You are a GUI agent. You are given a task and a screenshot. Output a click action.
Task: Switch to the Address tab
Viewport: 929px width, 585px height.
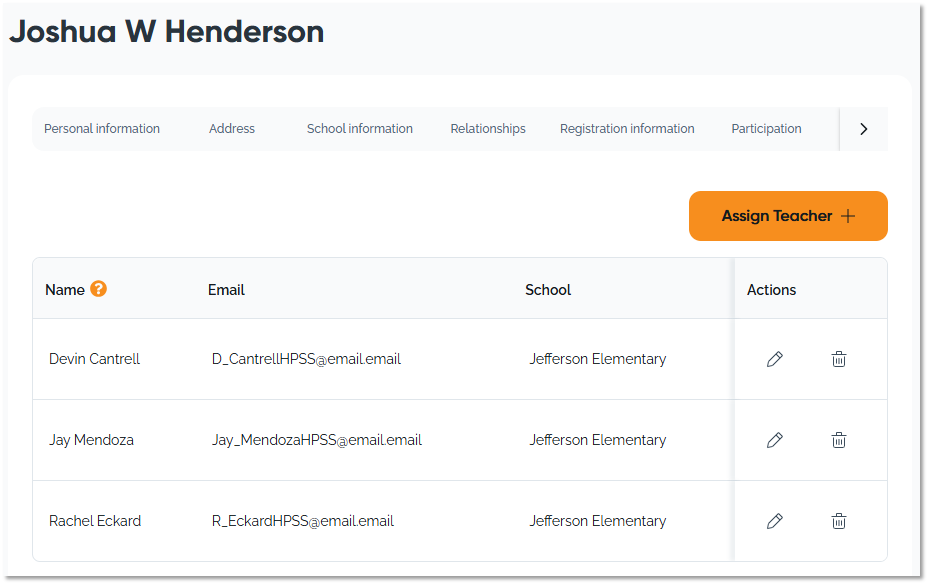pyautogui.click(x=232, y=129)
